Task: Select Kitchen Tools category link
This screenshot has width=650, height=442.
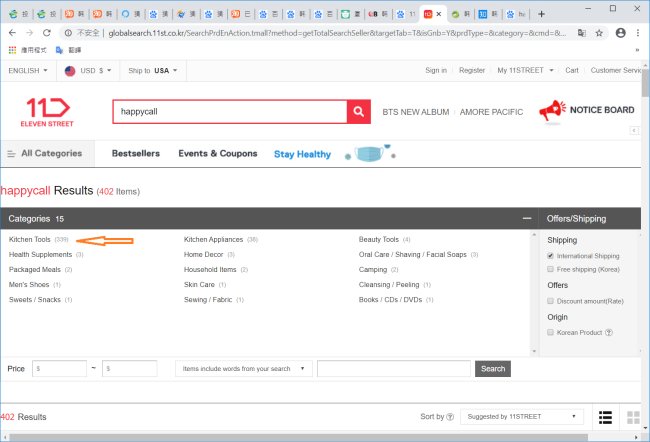Action: 30,240
